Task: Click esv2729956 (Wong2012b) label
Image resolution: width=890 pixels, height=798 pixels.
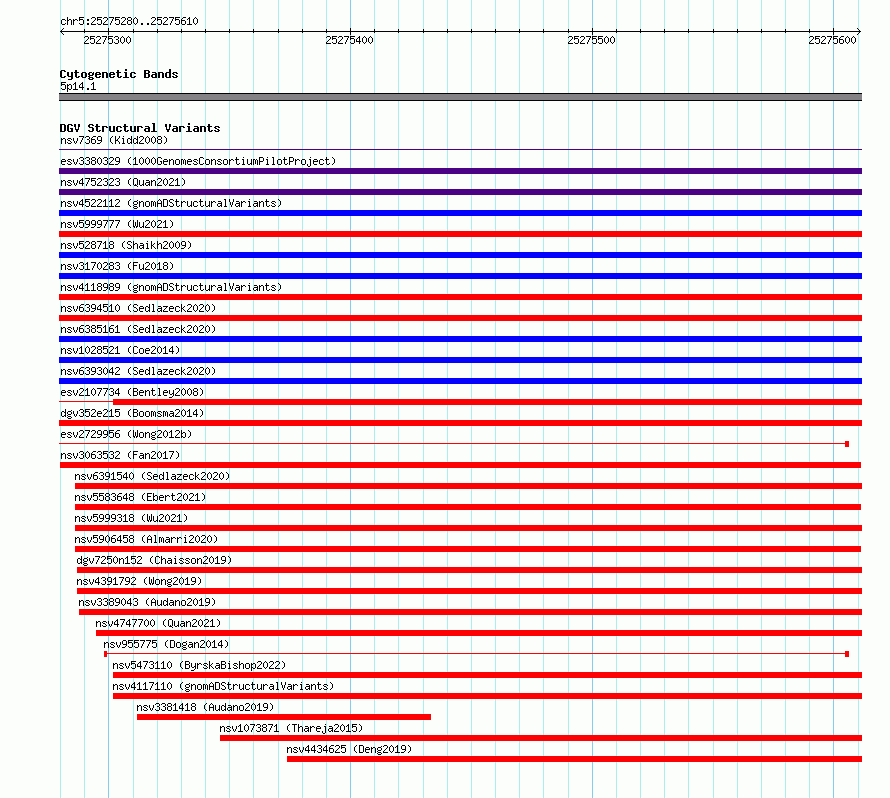Action: [x=126, y=434]
